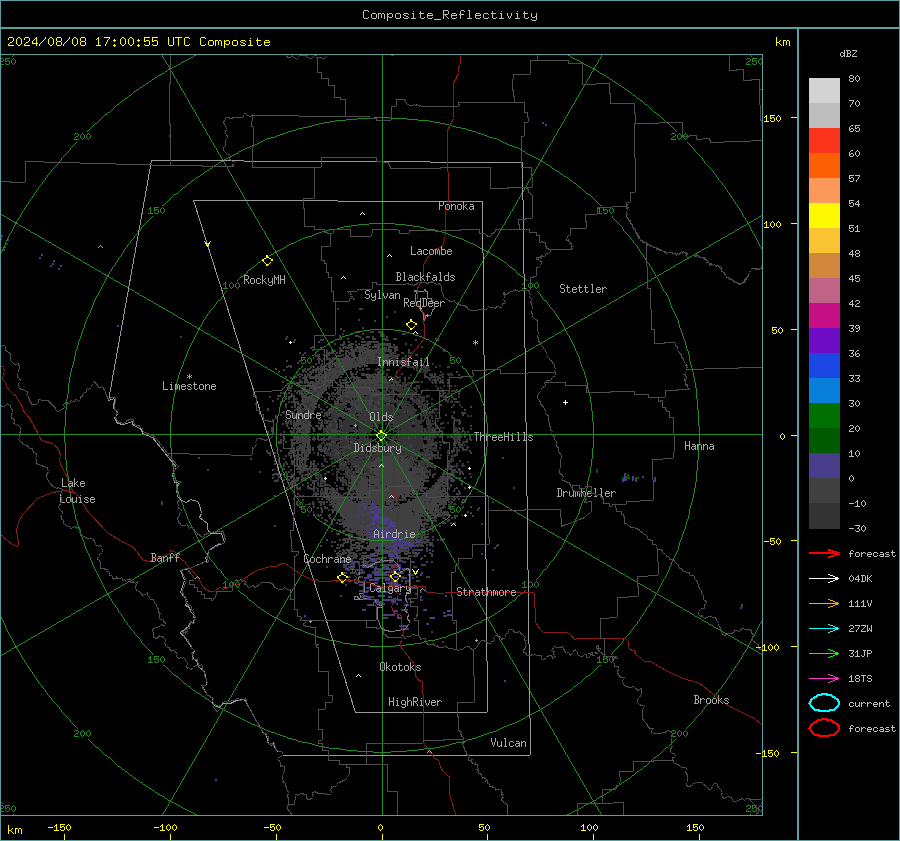Choose the magenta 18TS arrow legend icon
The image size is (900, 841).
[824, 679]
